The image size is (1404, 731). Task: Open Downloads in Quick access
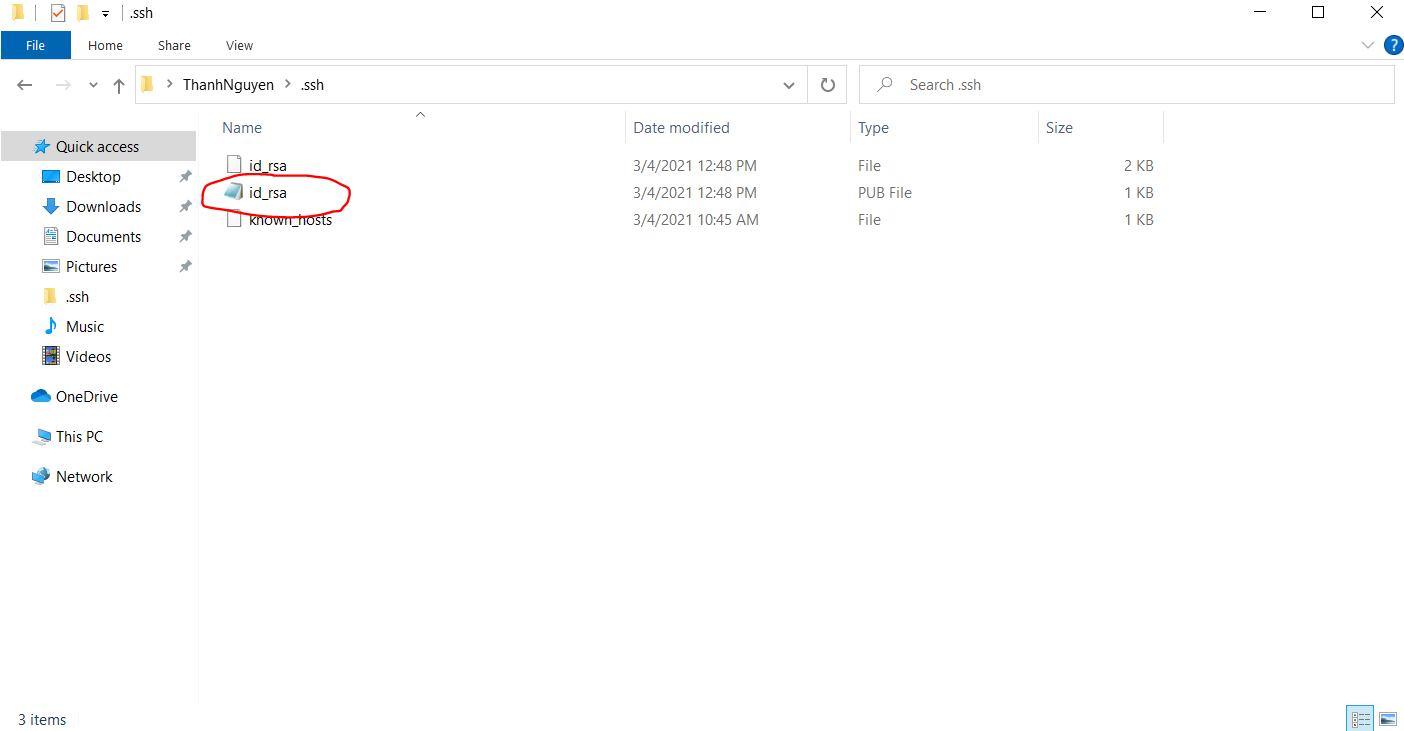(x=103, y=207)
